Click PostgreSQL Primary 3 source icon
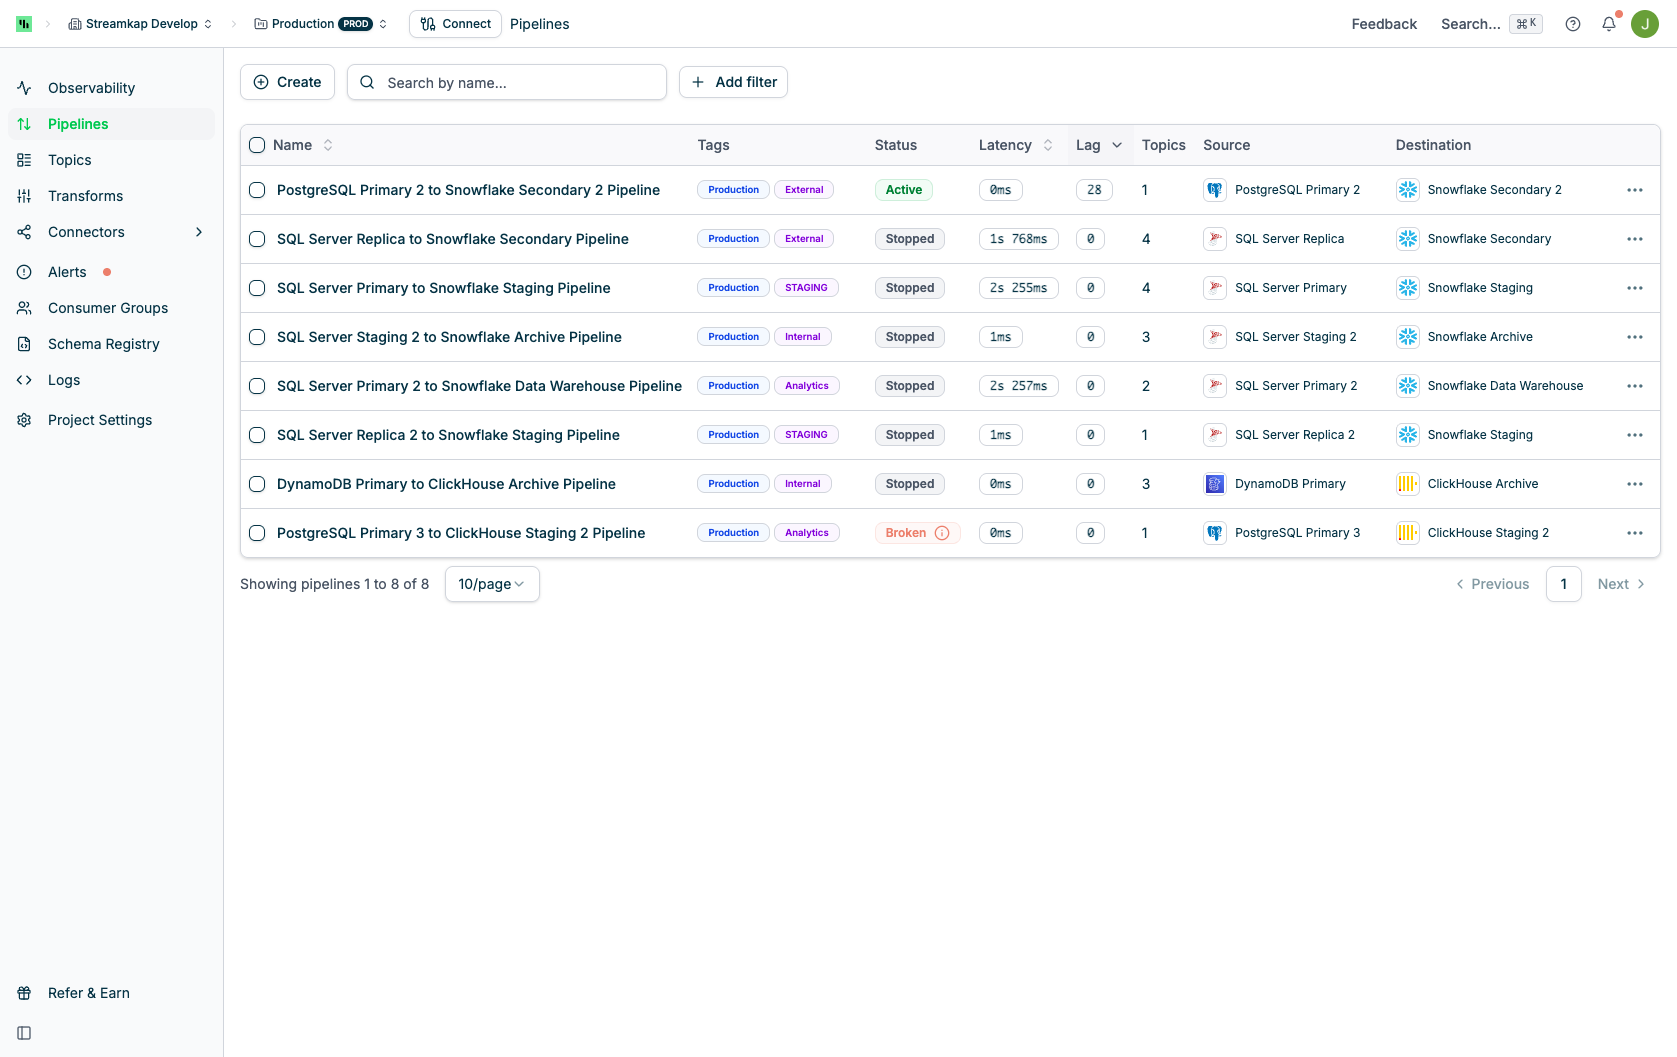The width and height of the screenshot is (1677, 1057). (1215, 533)
